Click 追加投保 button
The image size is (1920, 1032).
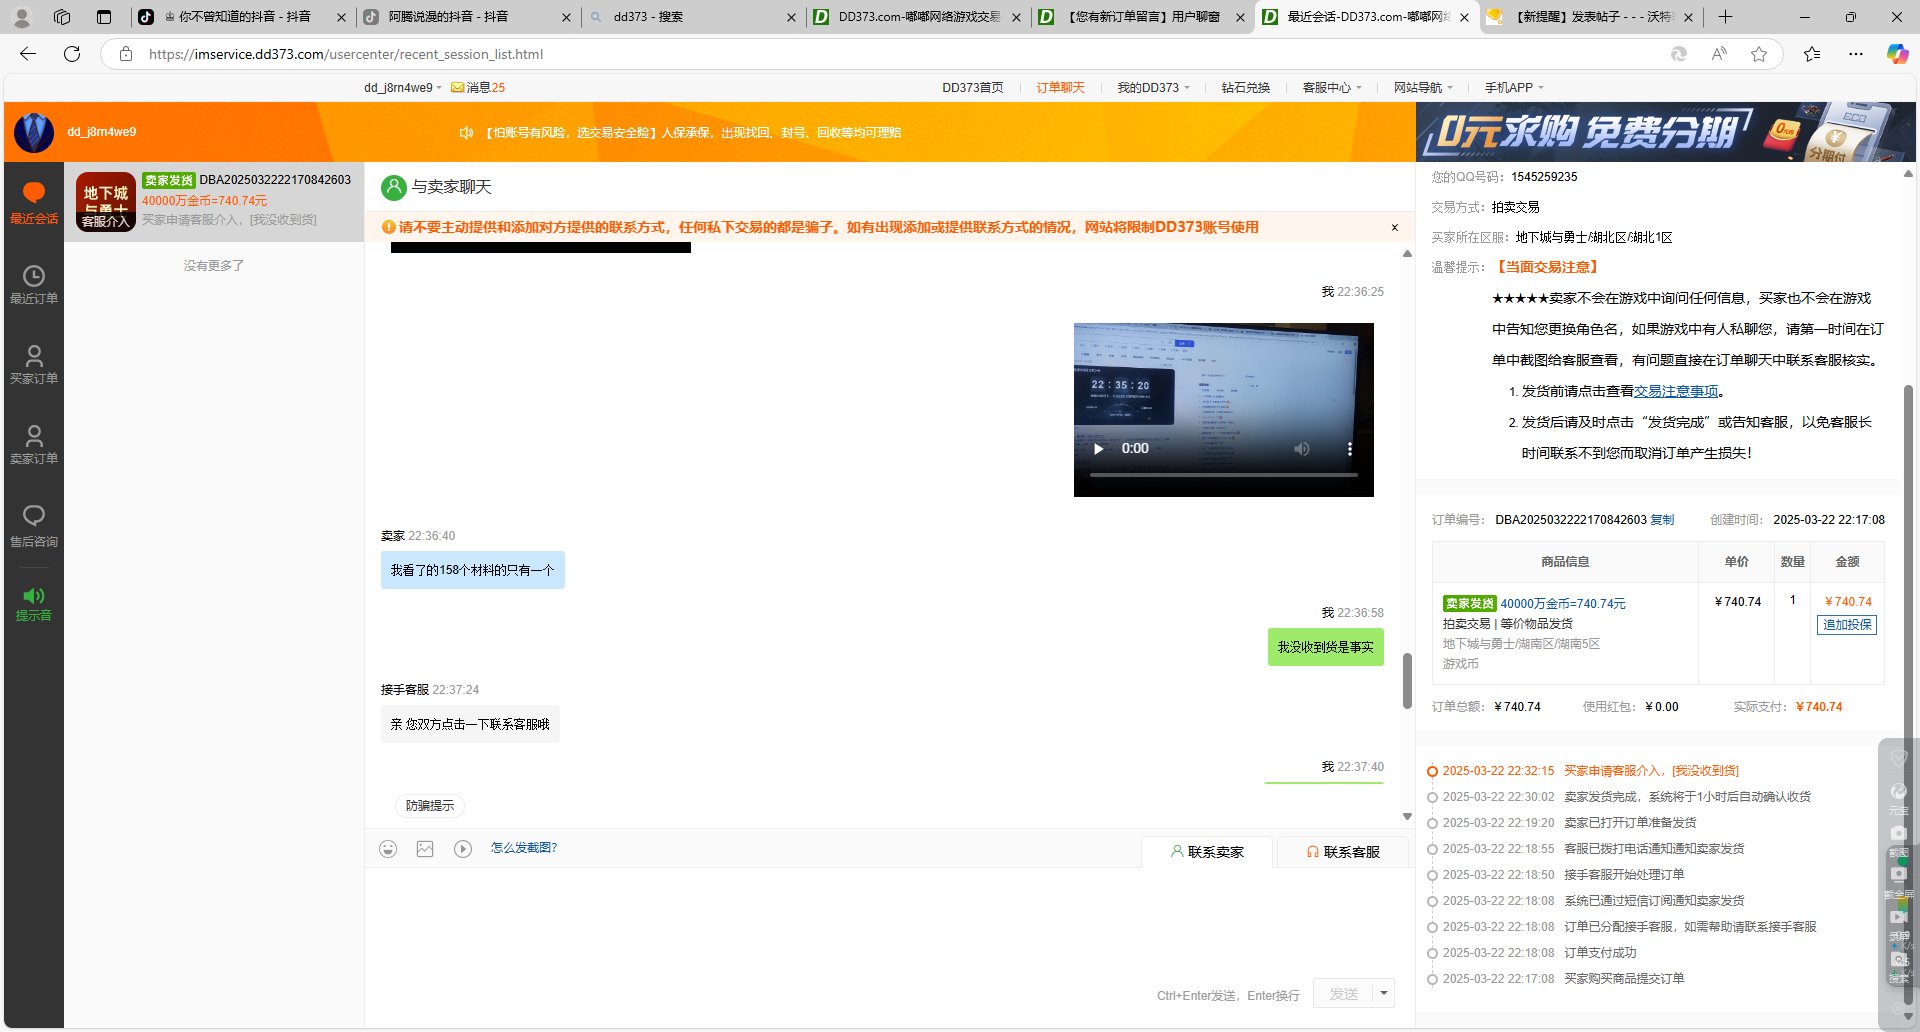[x=1847, y=625]
